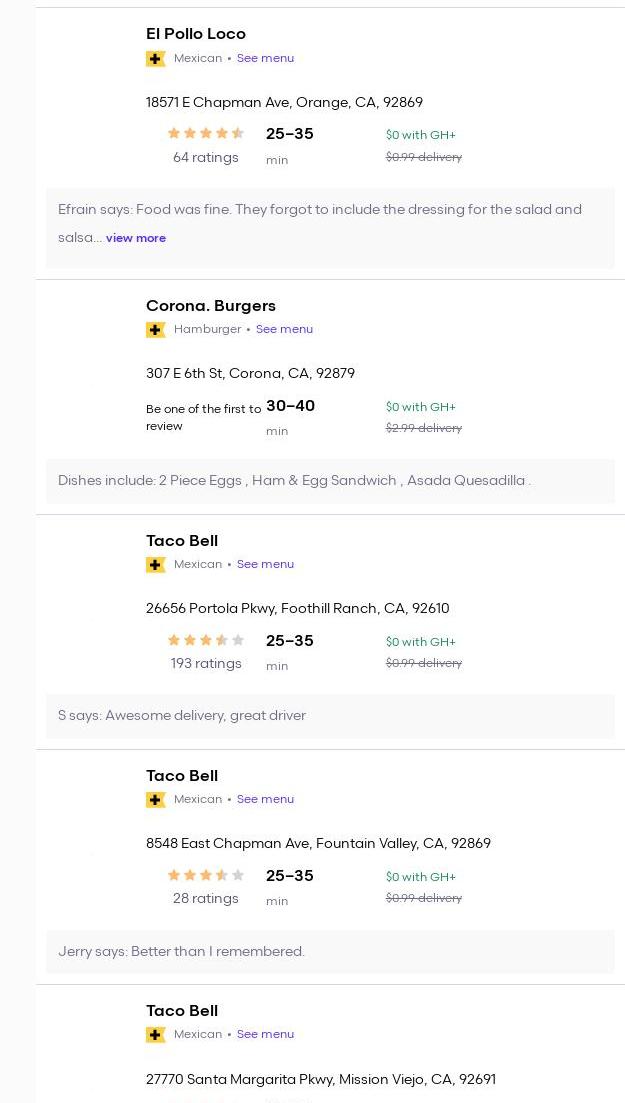Click star rating above 28 ratings
This screenshot has height=1103, width=625.
(205, 876)
